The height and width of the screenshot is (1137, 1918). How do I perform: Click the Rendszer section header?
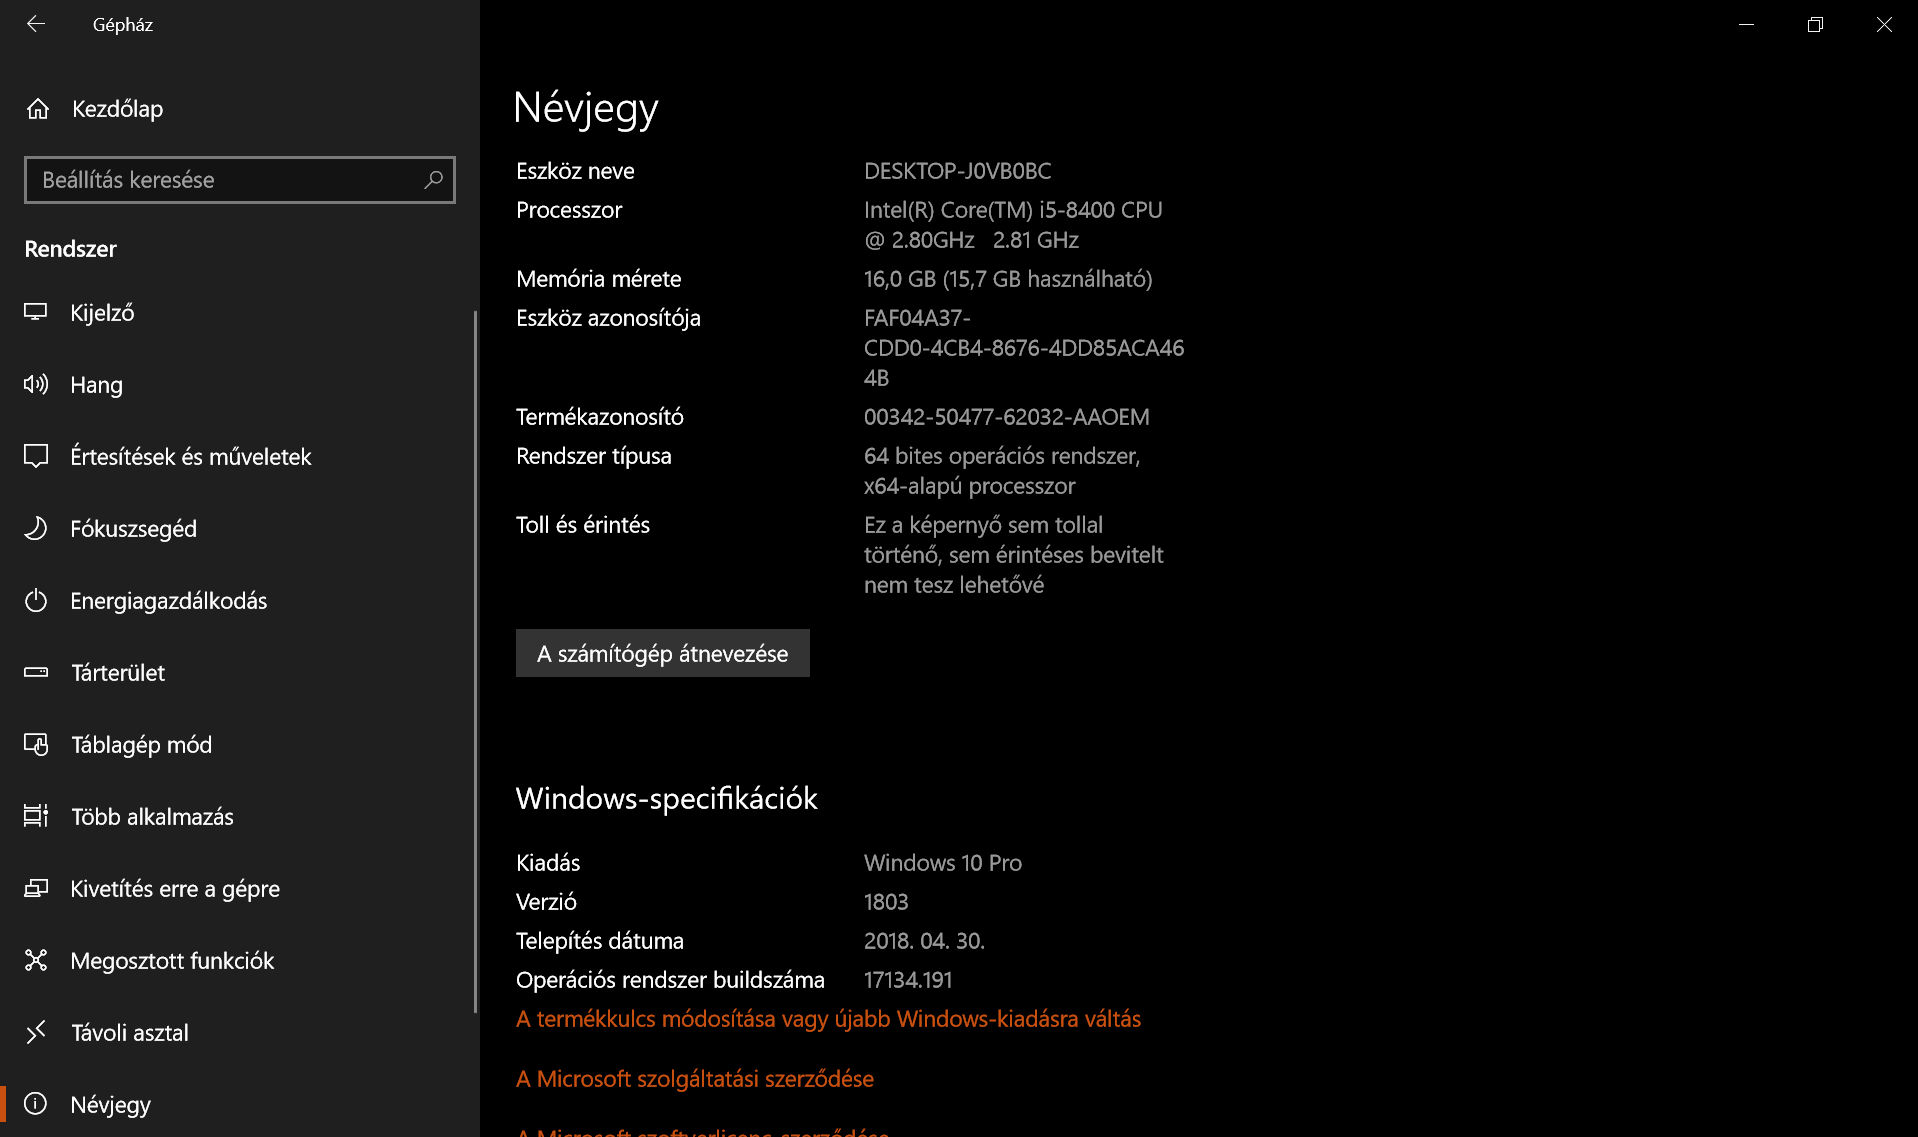[70, 249]
